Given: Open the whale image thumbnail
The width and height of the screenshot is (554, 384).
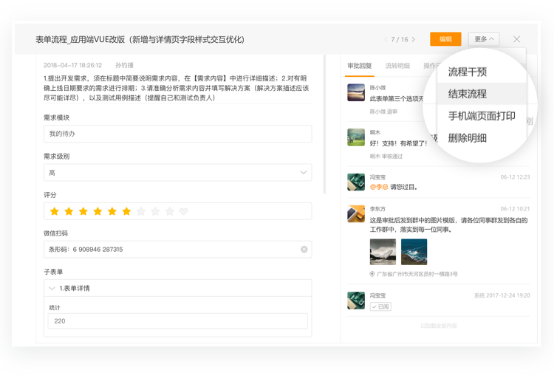Looking at the screenshot, I should [383, 252].
